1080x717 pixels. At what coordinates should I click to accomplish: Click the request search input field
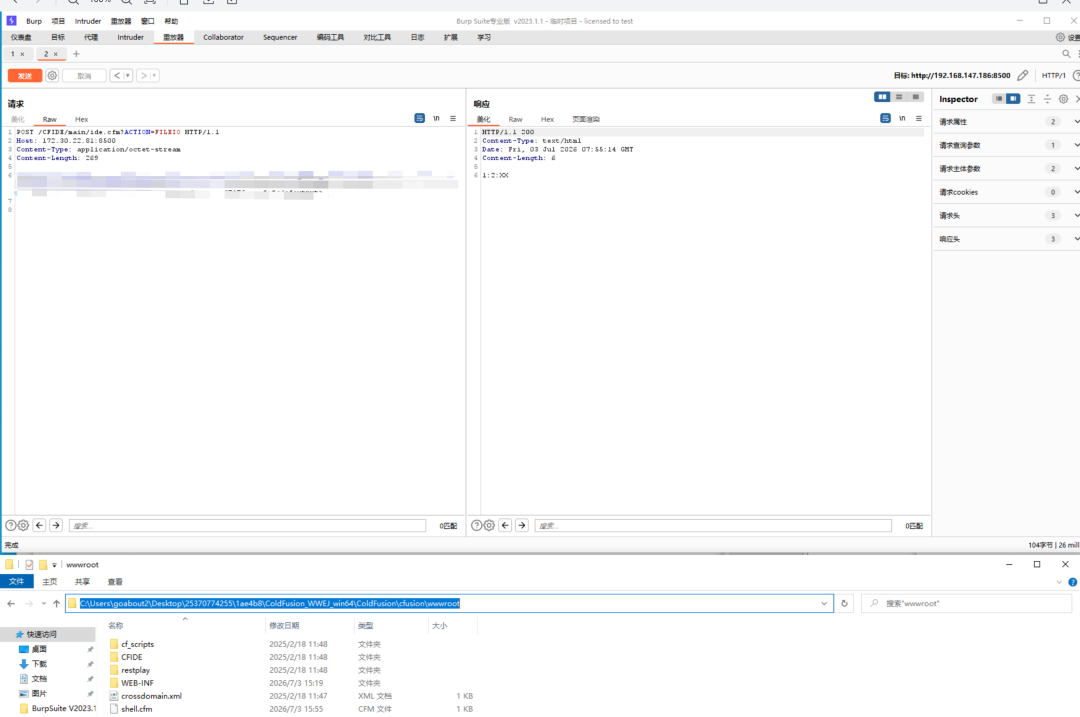coord(247,526)
